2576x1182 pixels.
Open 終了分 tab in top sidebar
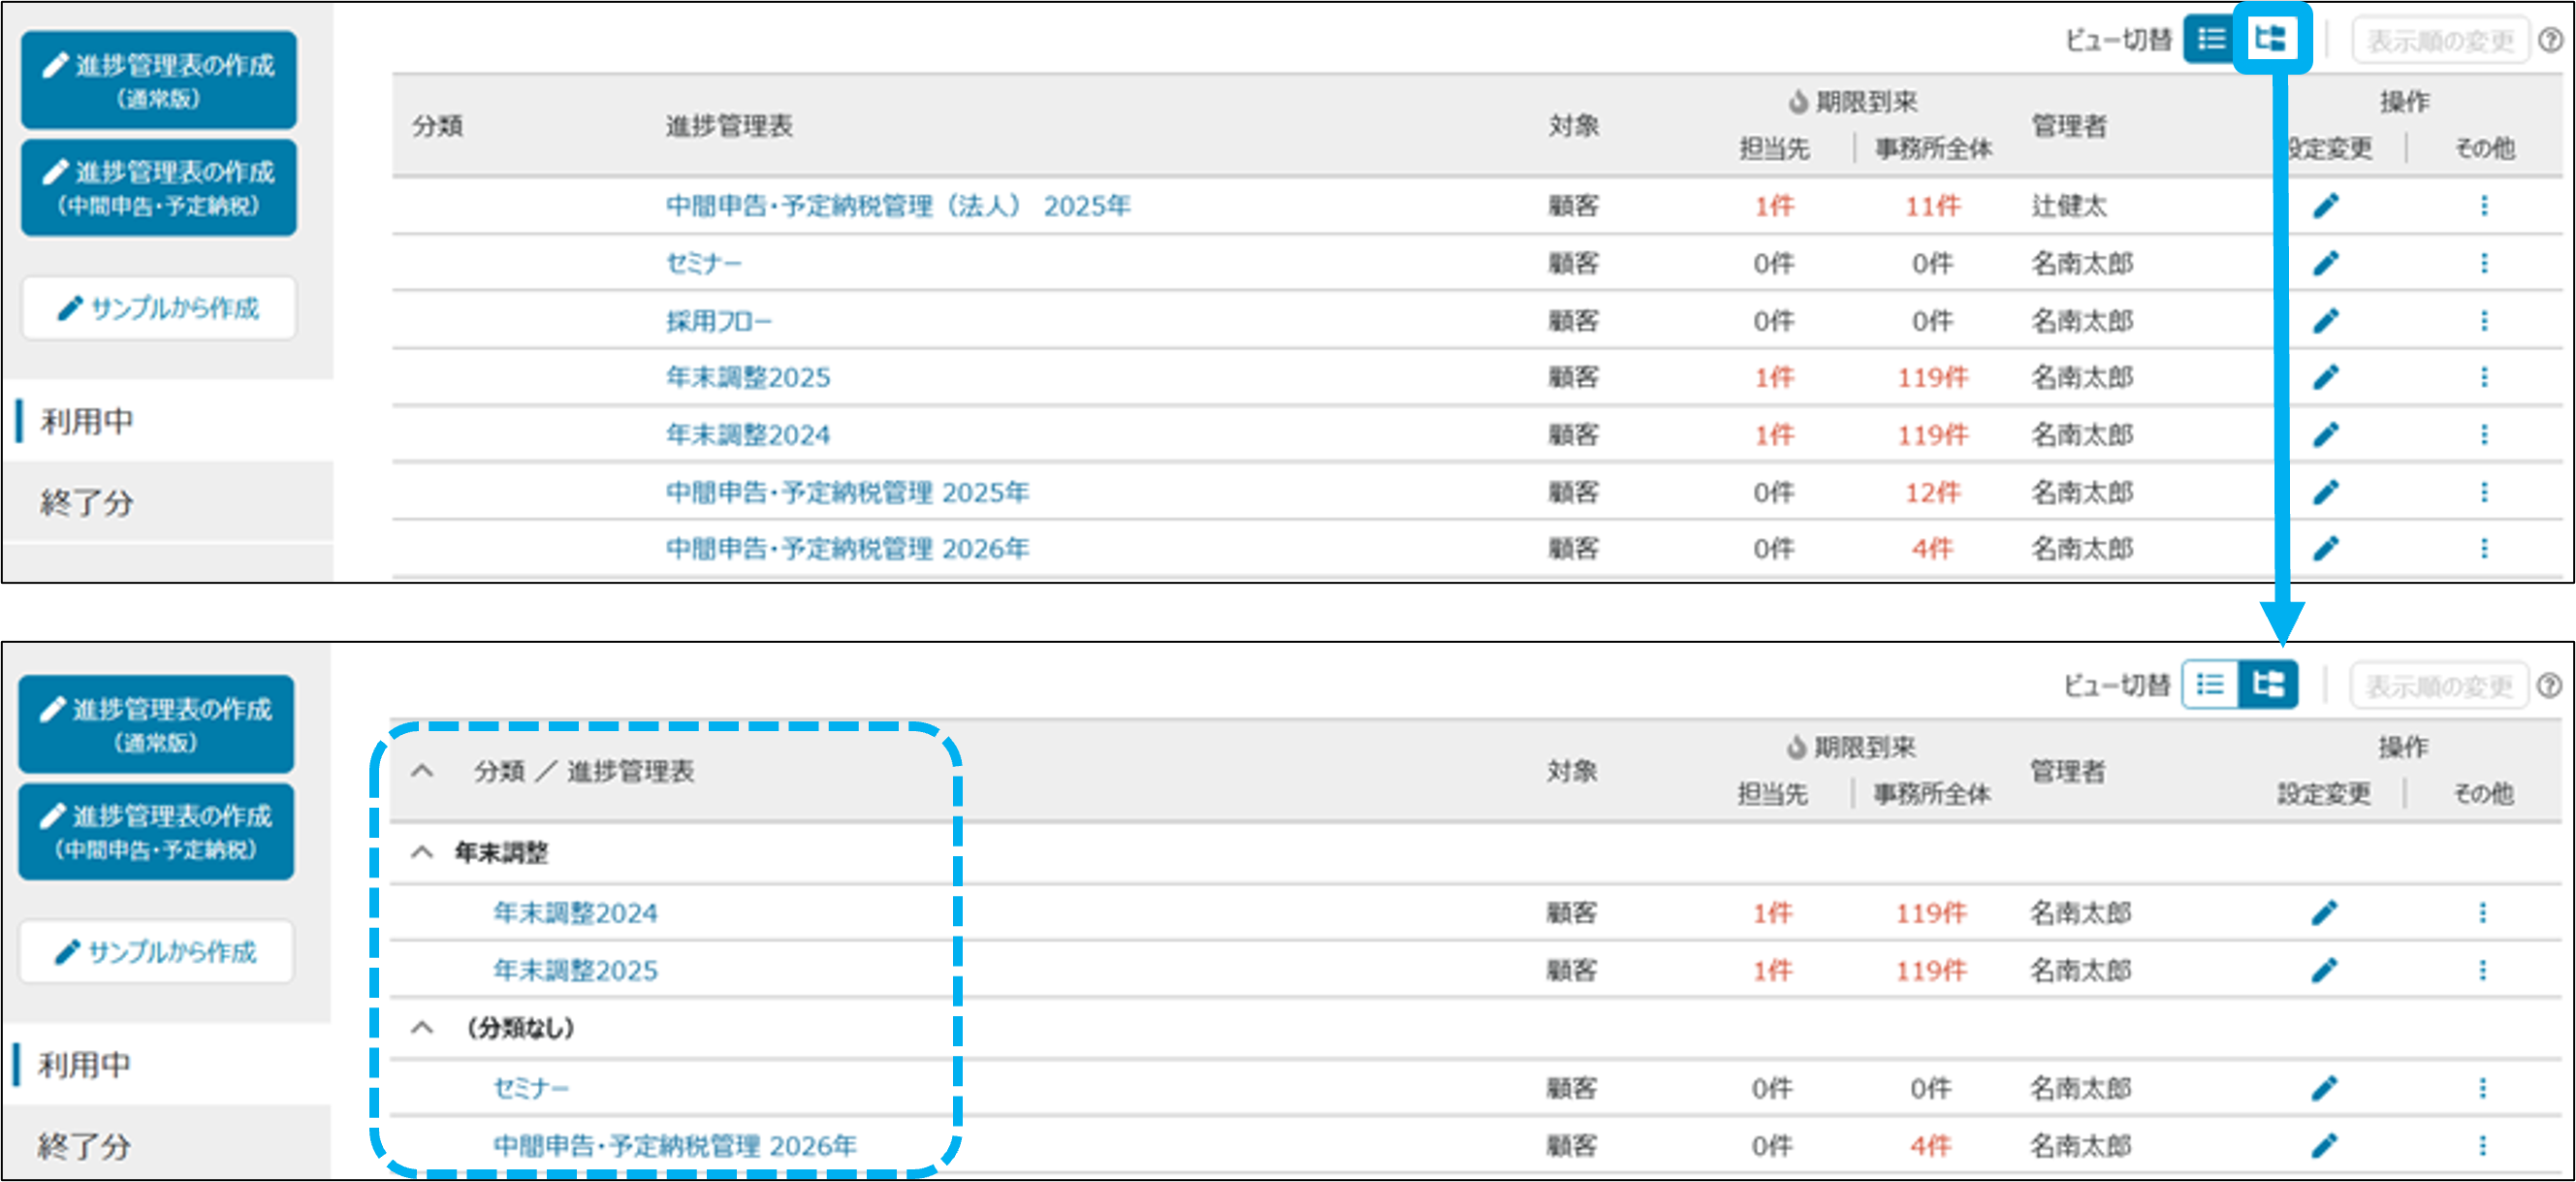coord(87,502)
